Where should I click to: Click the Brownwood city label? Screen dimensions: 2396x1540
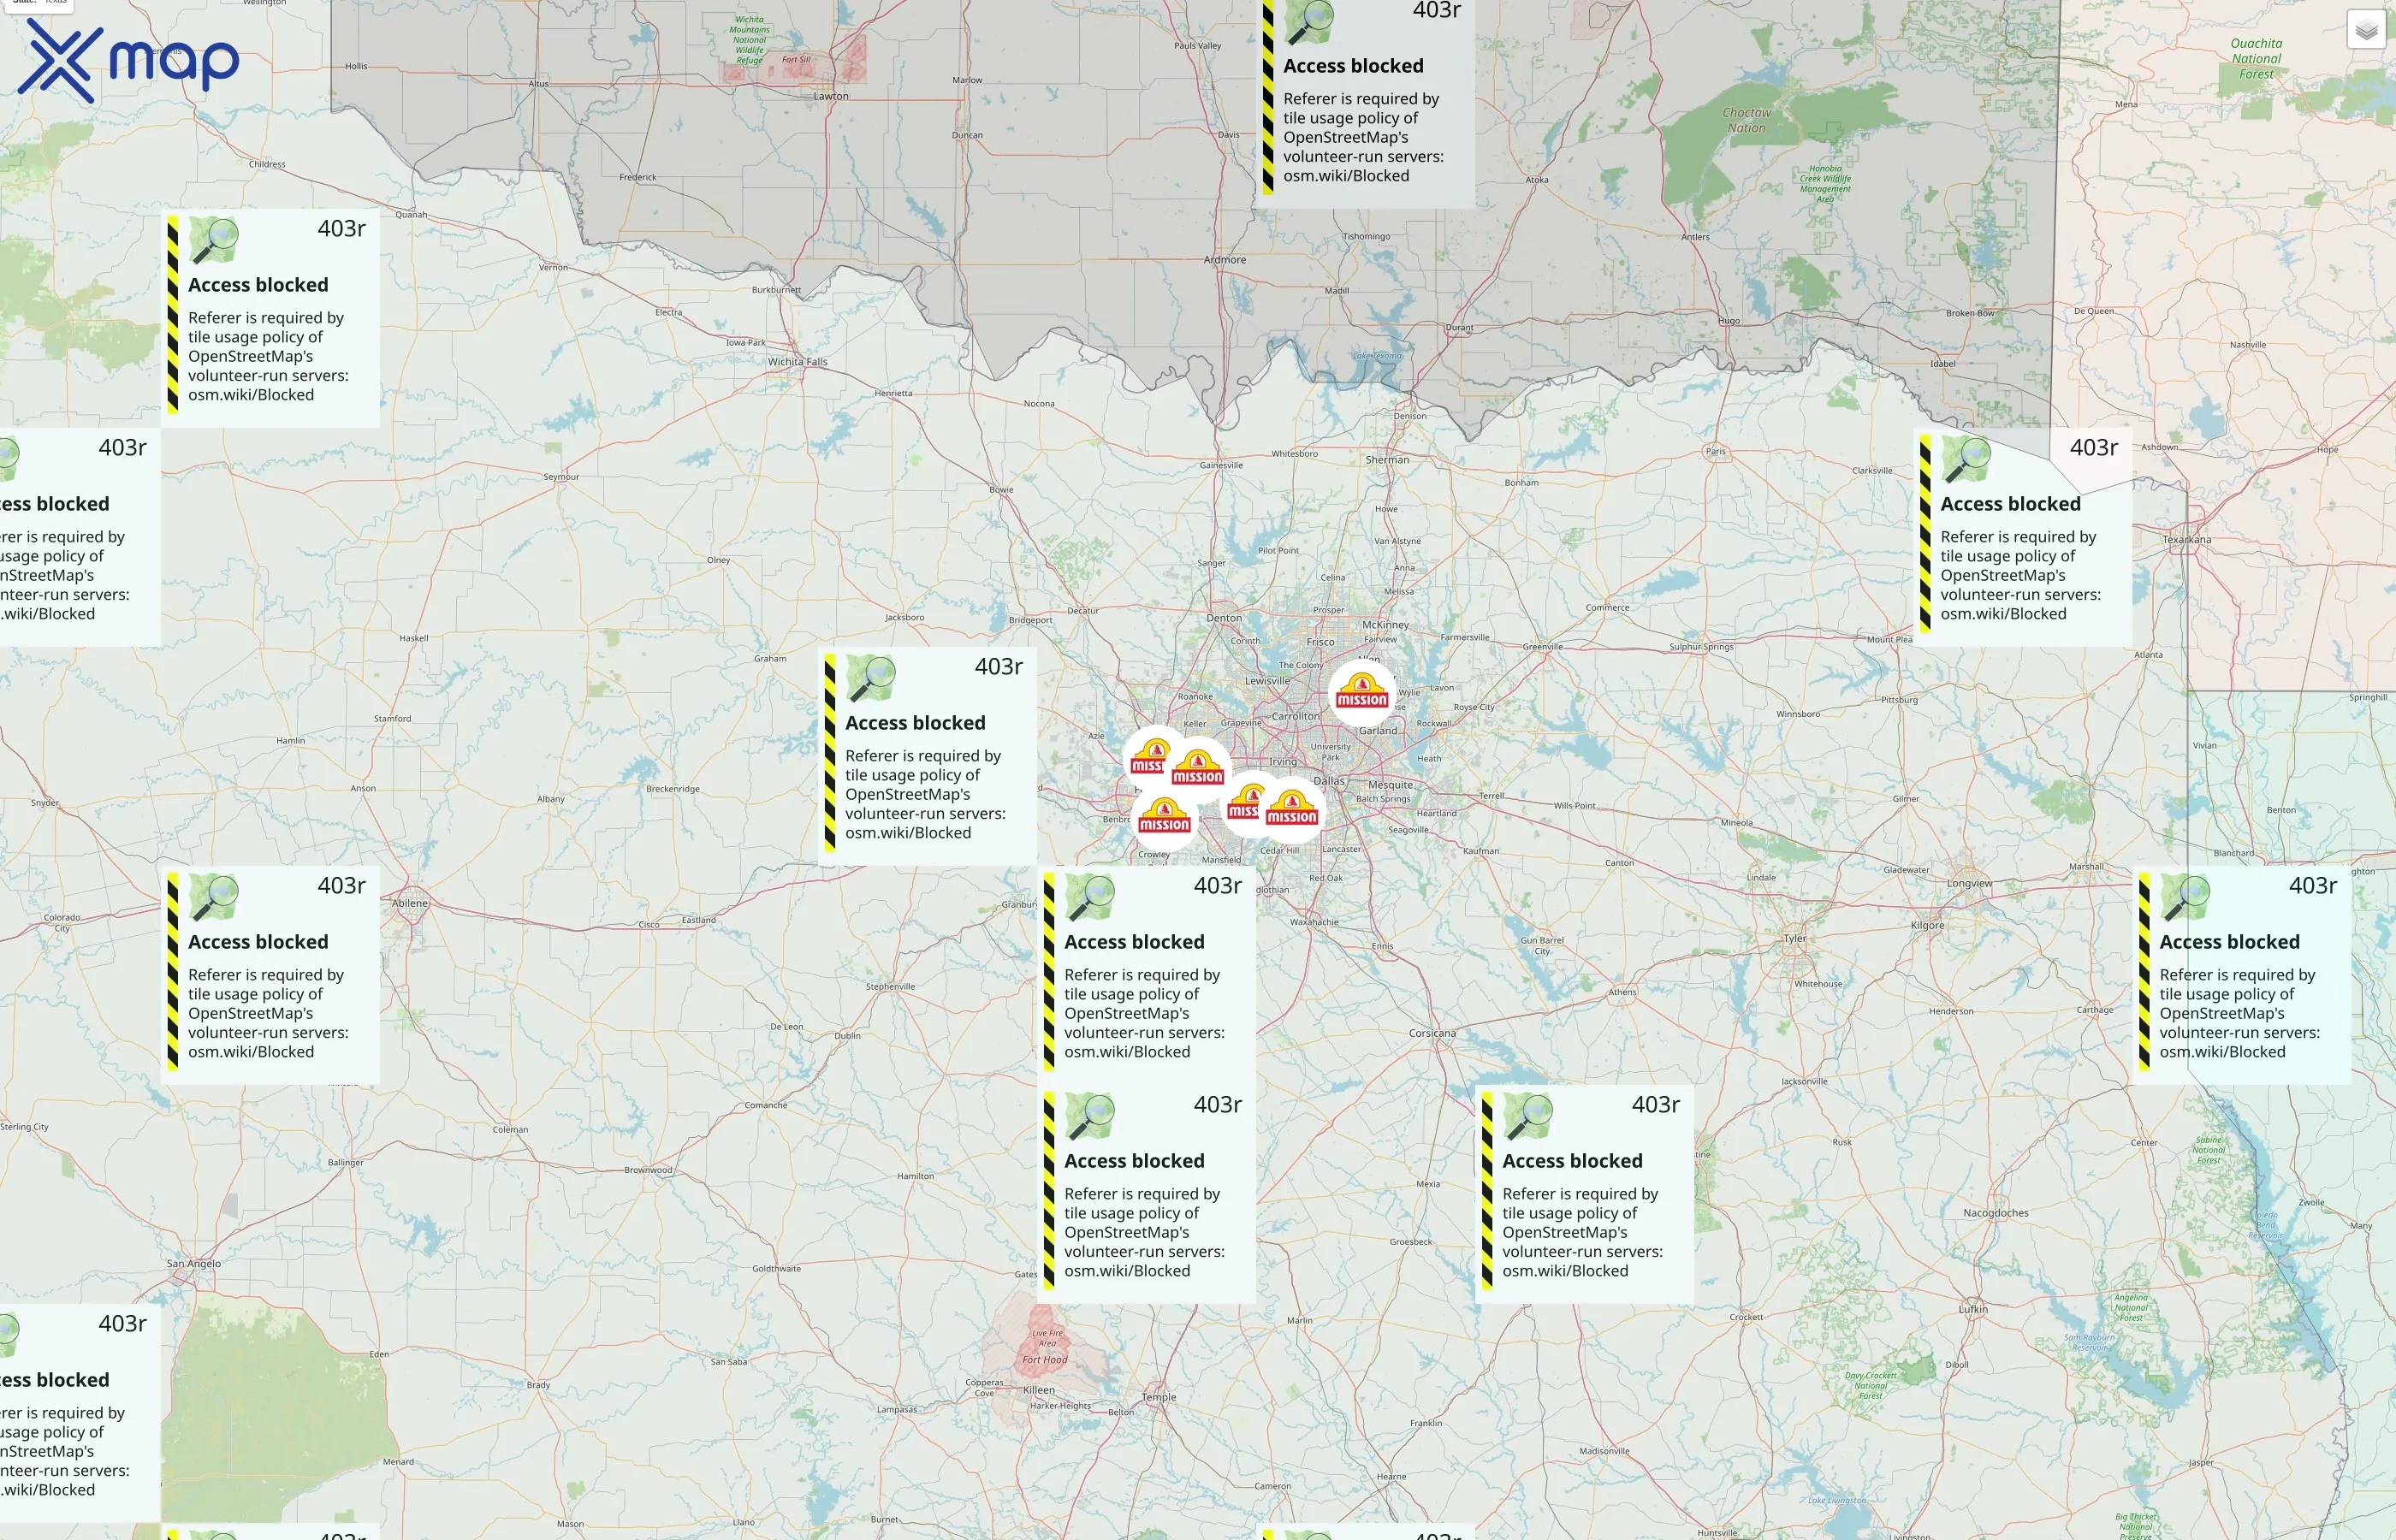648,1170
